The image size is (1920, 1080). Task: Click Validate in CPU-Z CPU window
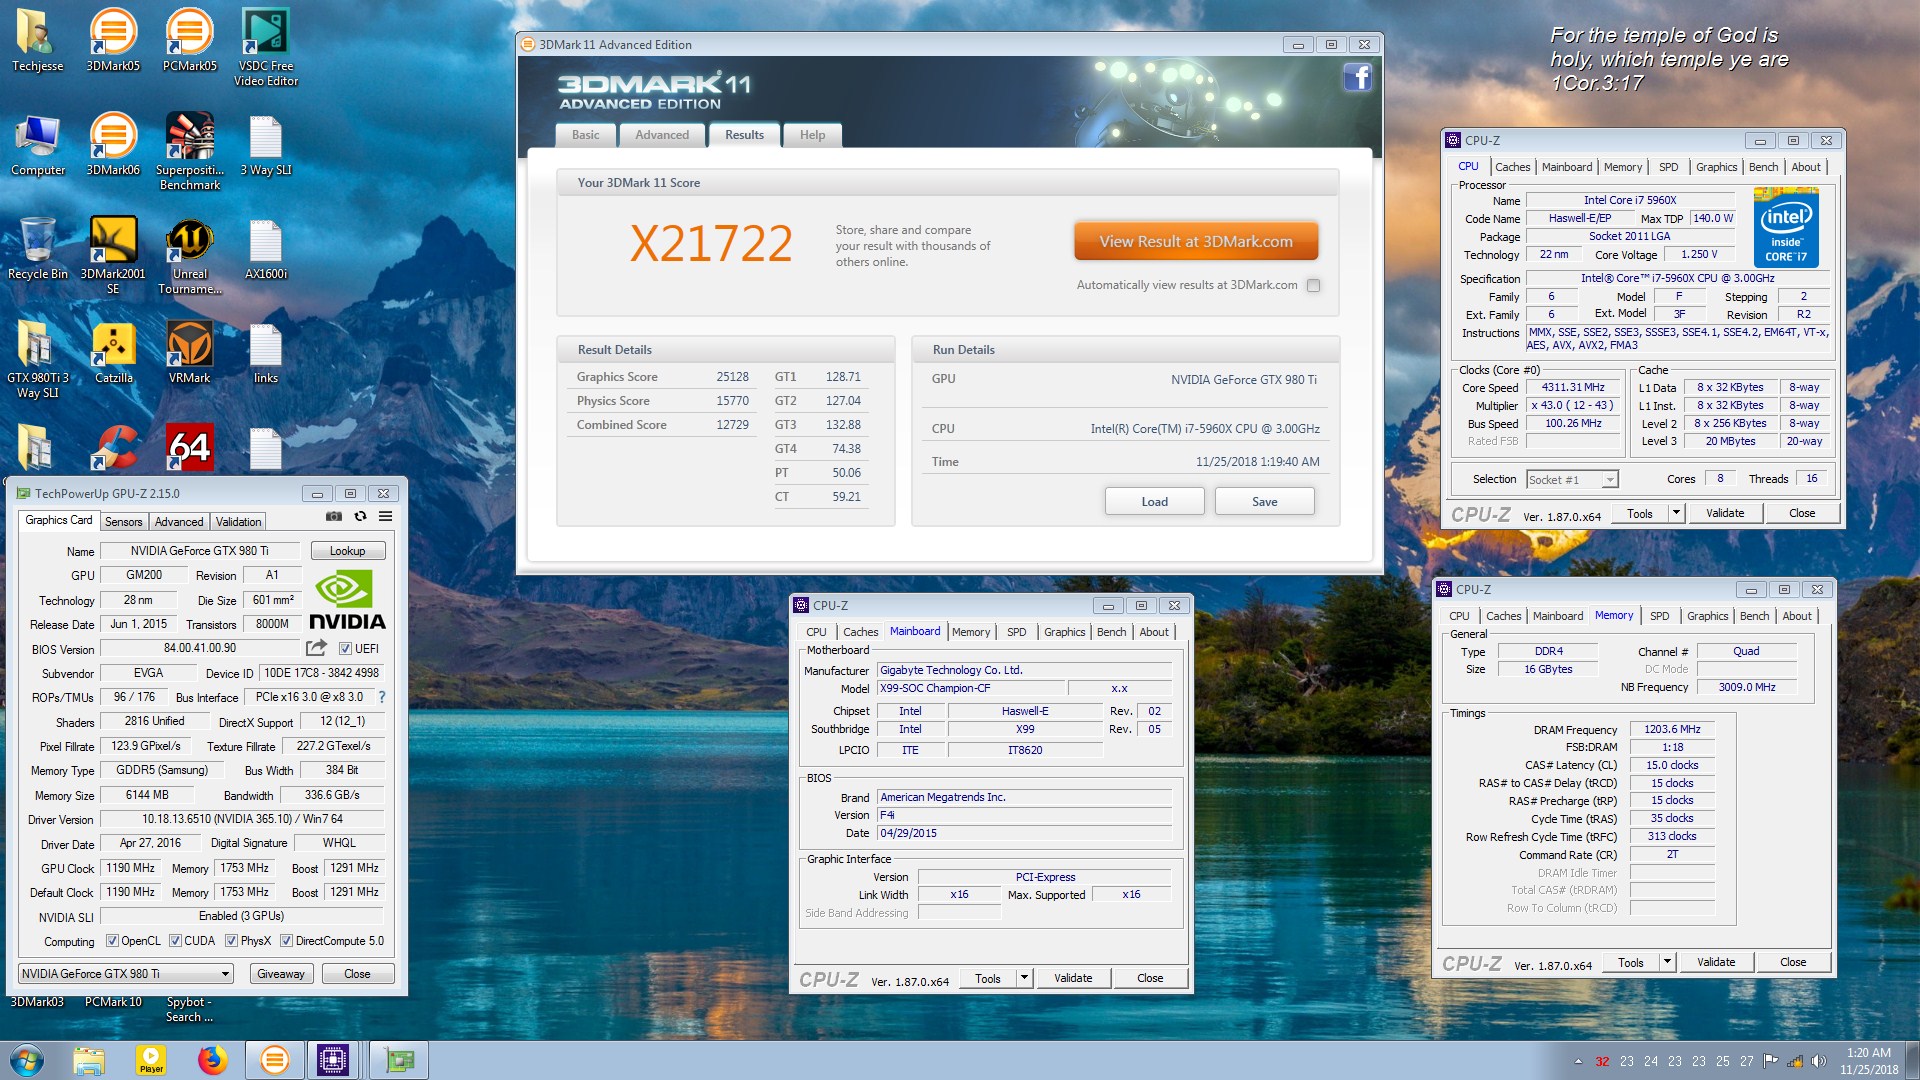tap(1724, 513)
